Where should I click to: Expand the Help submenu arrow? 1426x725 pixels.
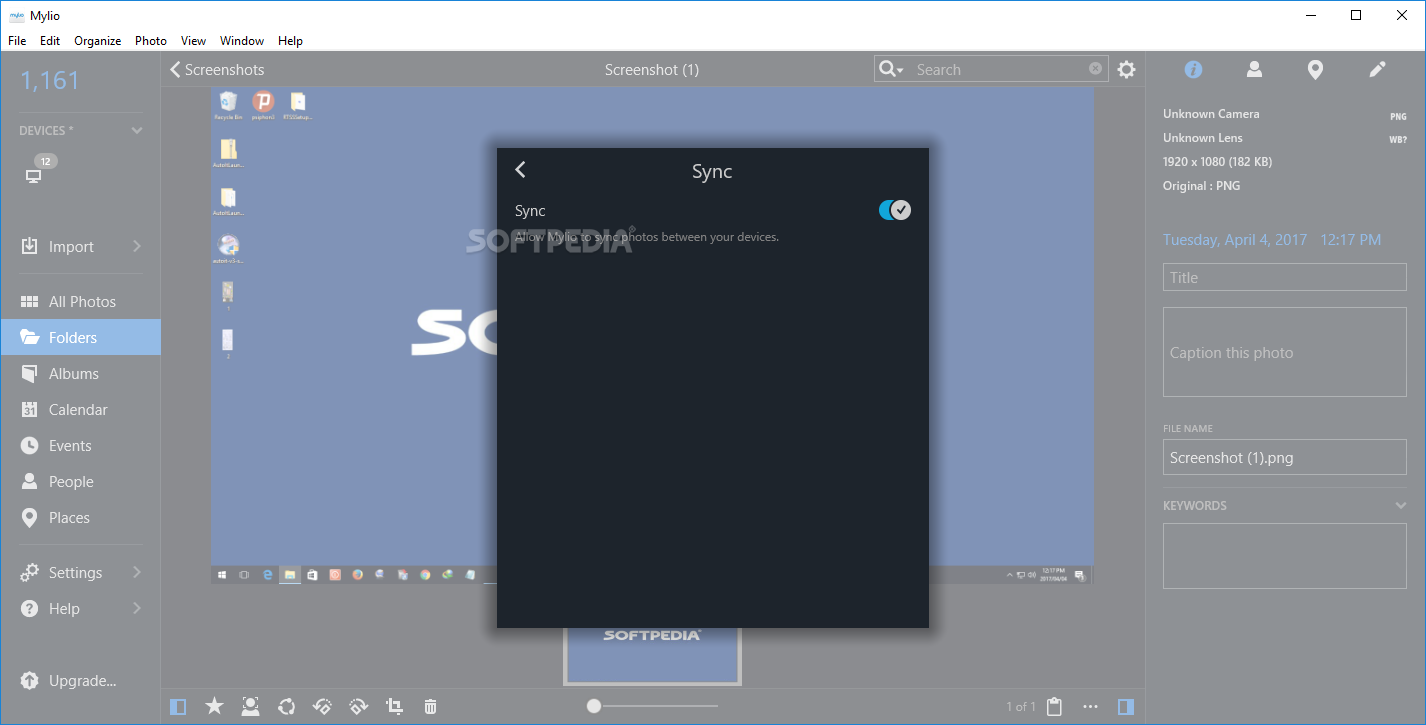click(137, 608)
